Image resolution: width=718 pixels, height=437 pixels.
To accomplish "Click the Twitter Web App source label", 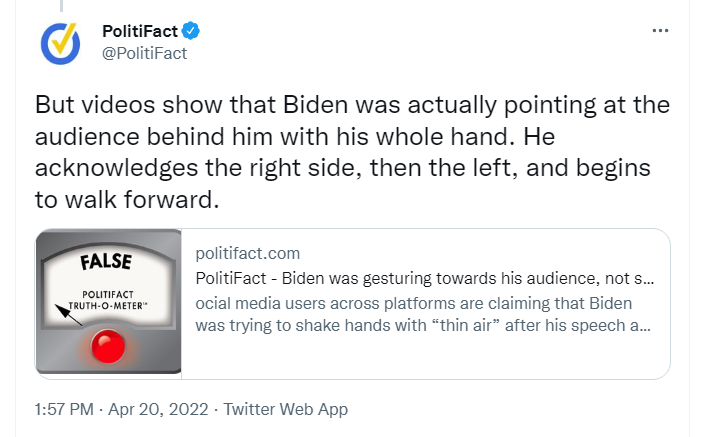I will (x=285, y=409).
